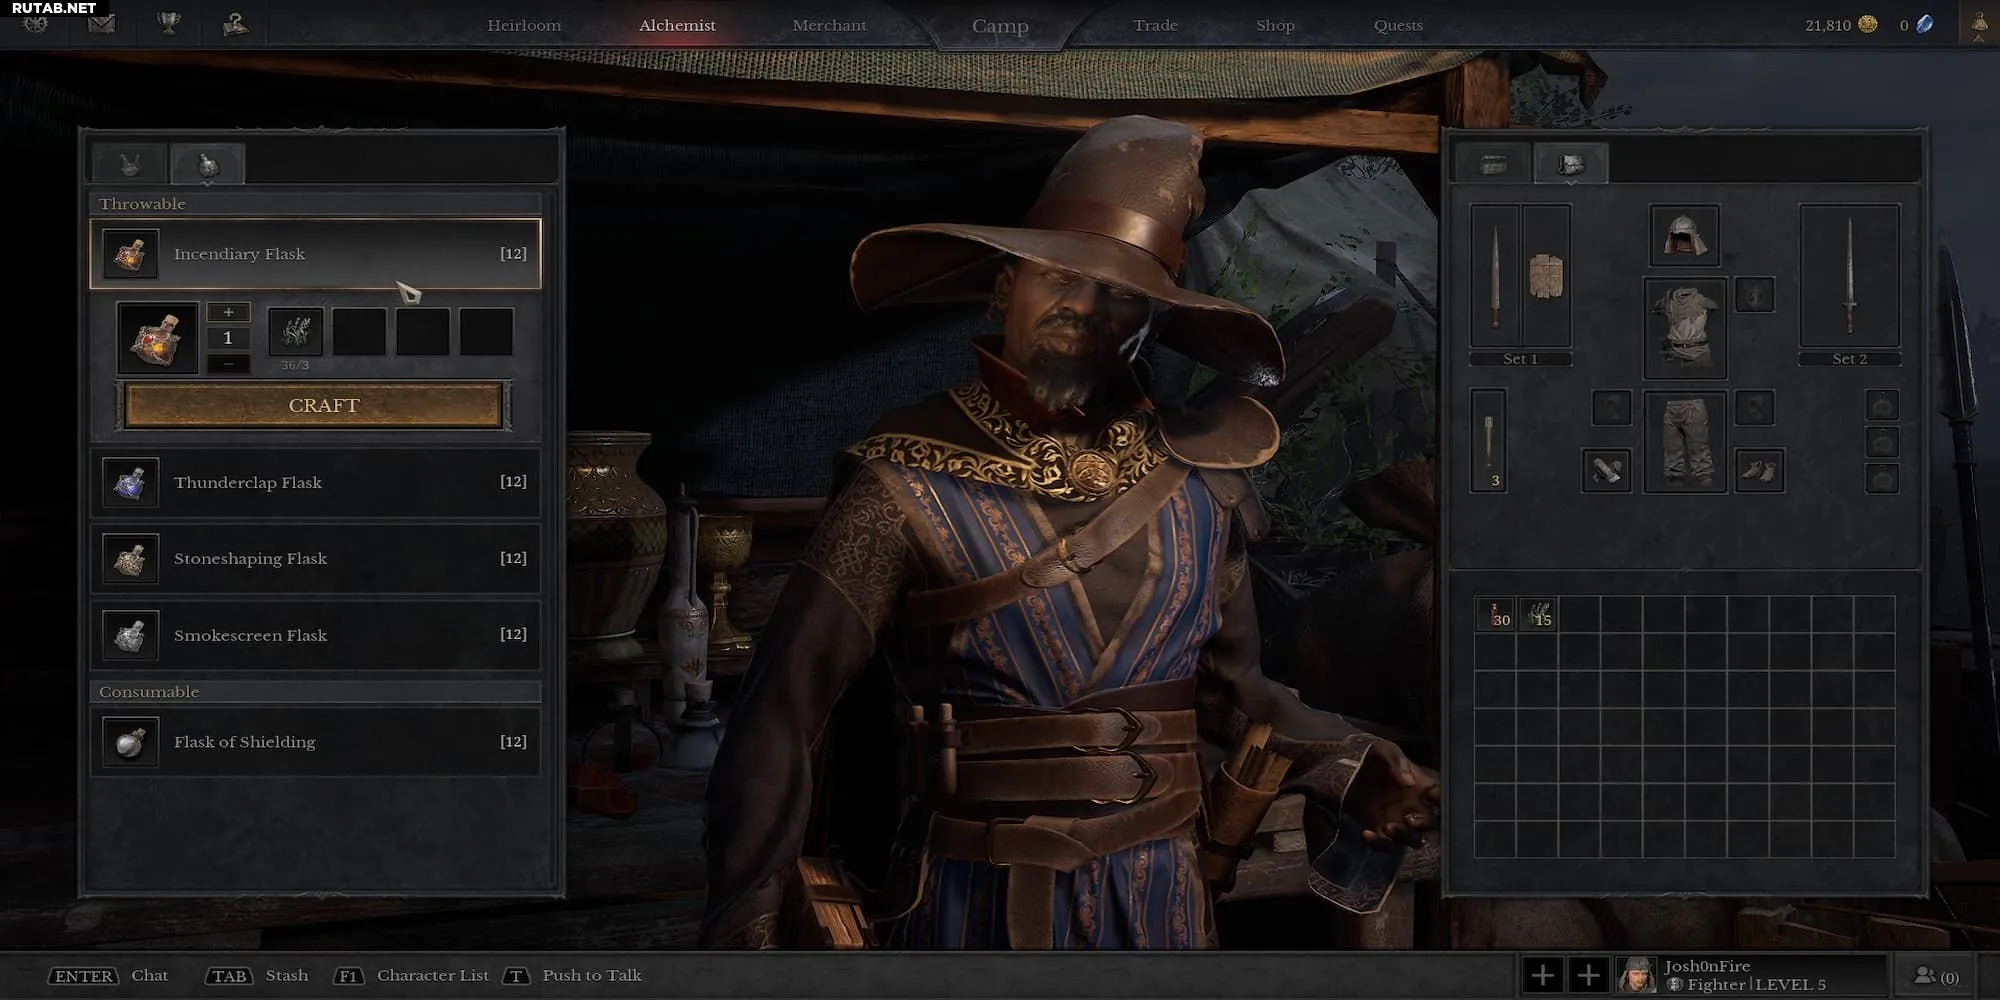Open the trophy leaderboard icon

coord(169,23)
